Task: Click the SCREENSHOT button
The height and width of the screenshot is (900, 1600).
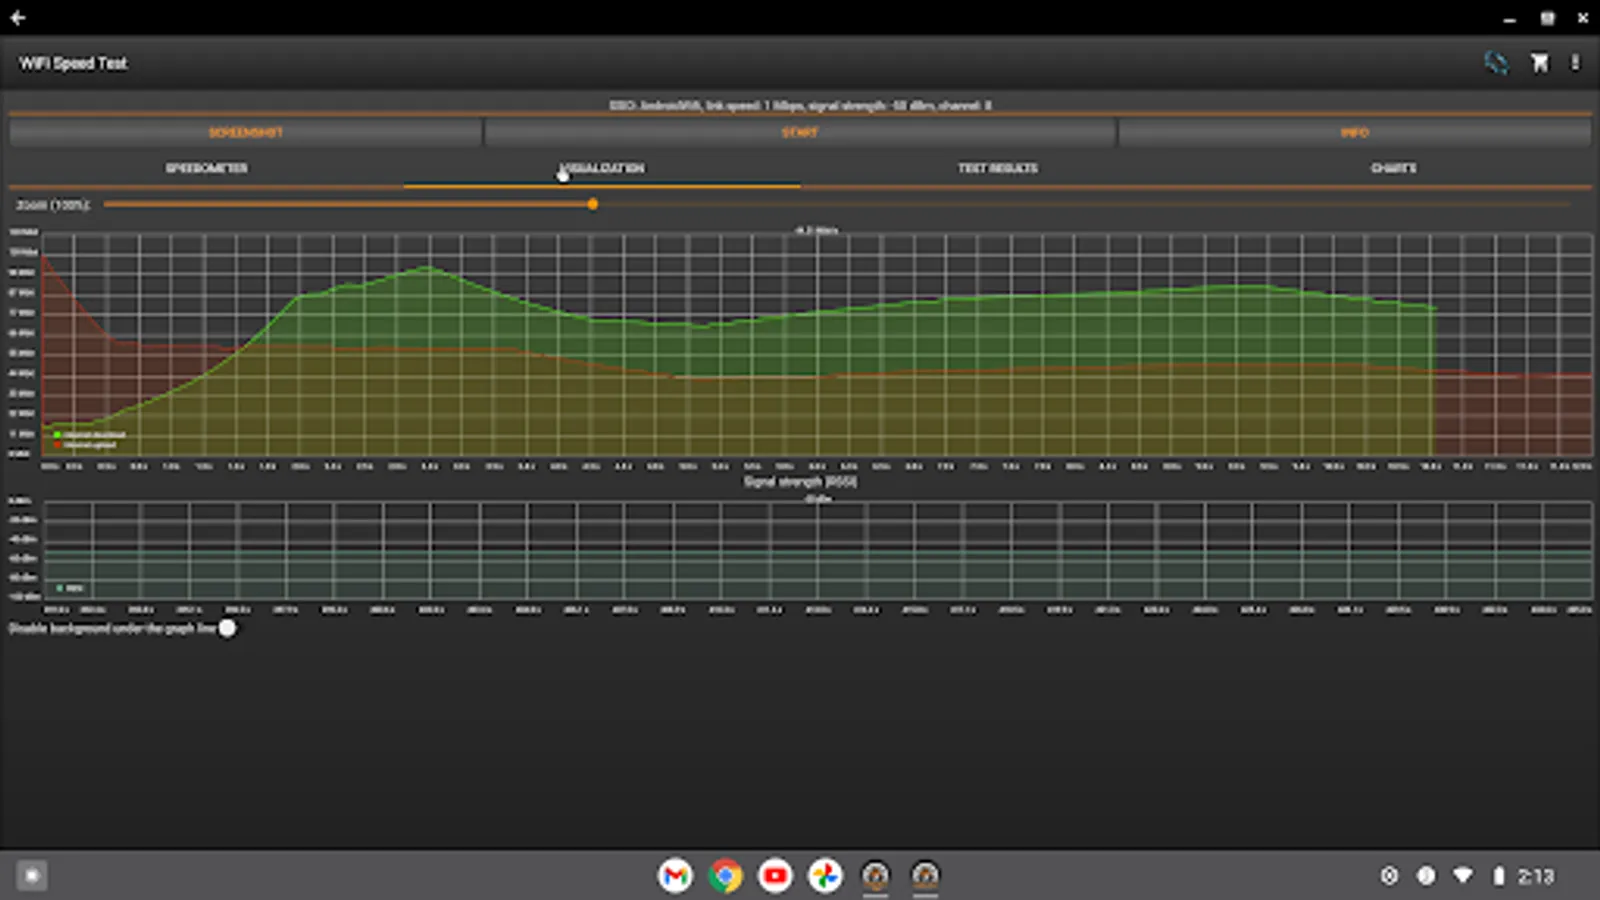Action: click(245, 132)
